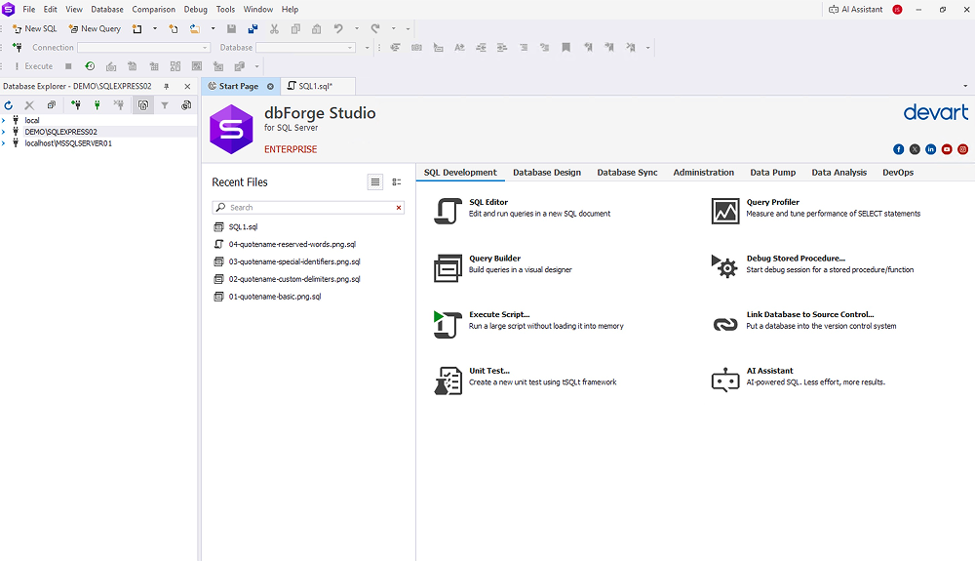Click the Recent Files search field
This screenshot has width=977, height=562.
(308, 207)
